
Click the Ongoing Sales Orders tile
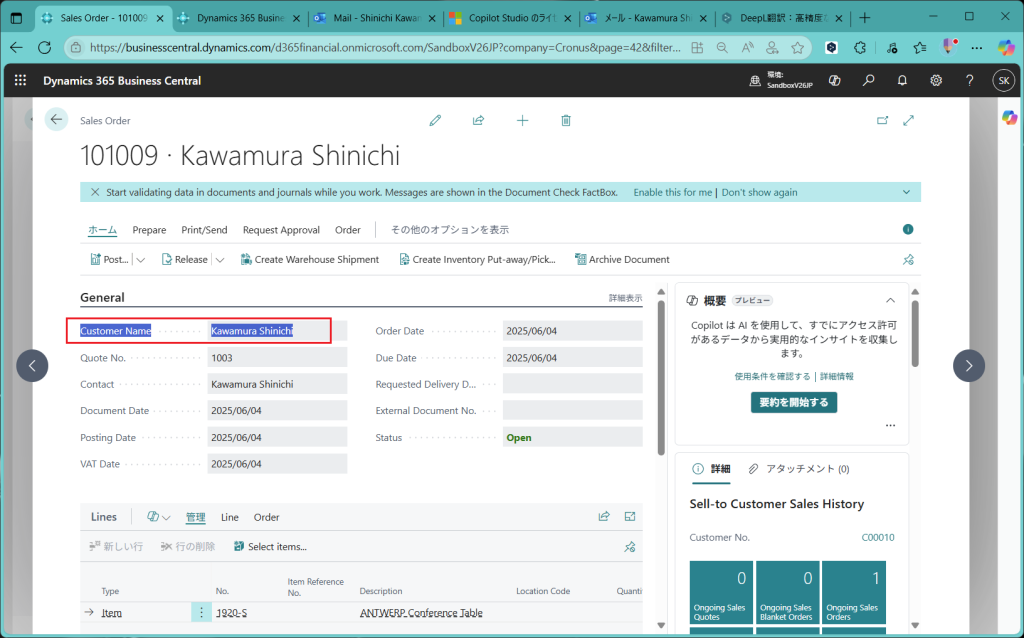(854, 592)
